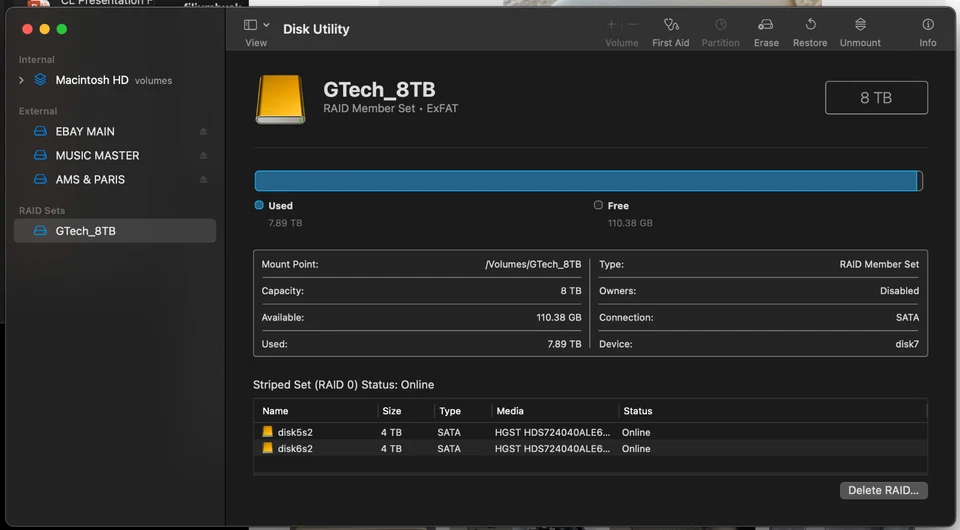Viewport: 960px width, 530px height.
Task: Click the green zoom window button
Action: (x=62, y=29)
